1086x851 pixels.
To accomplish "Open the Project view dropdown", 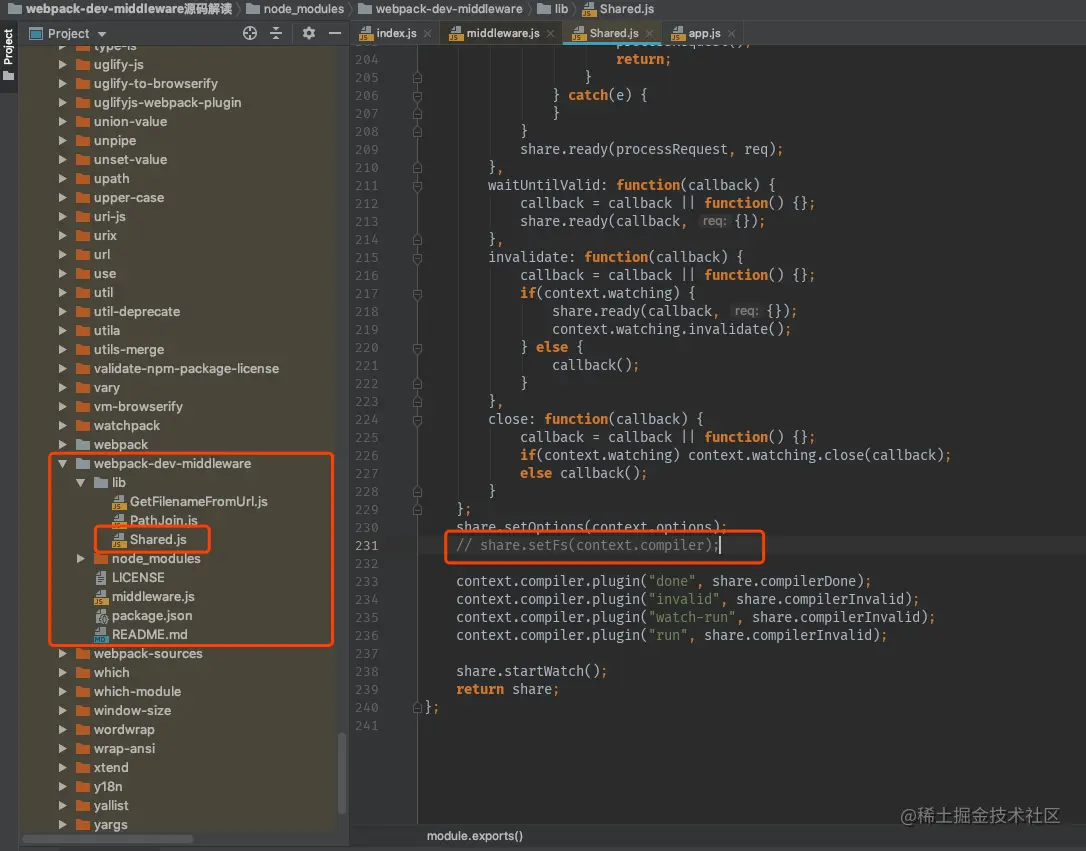I will point(102,34).
